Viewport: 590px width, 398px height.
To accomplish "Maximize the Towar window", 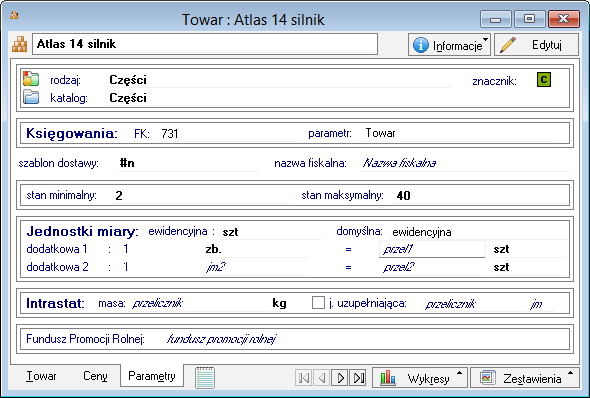I will 529,19.
